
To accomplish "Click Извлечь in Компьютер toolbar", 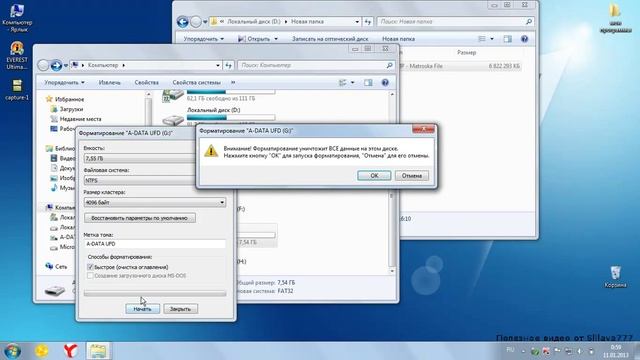I will tap(109, 82).
